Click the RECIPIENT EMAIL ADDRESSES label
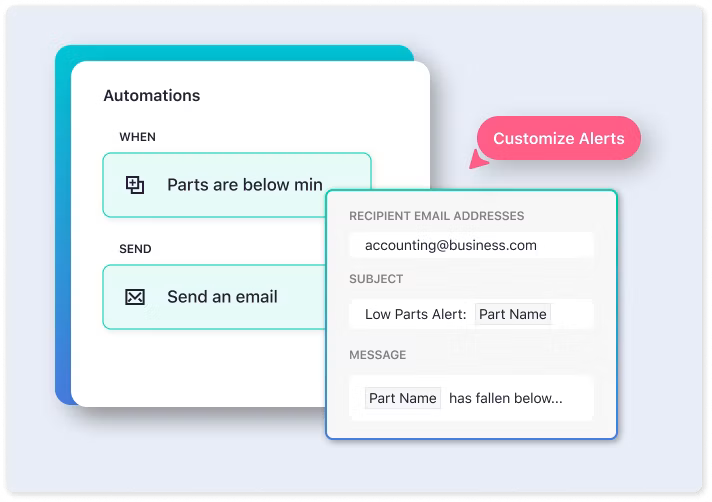The image size is (712, 502). coord(436,216)
